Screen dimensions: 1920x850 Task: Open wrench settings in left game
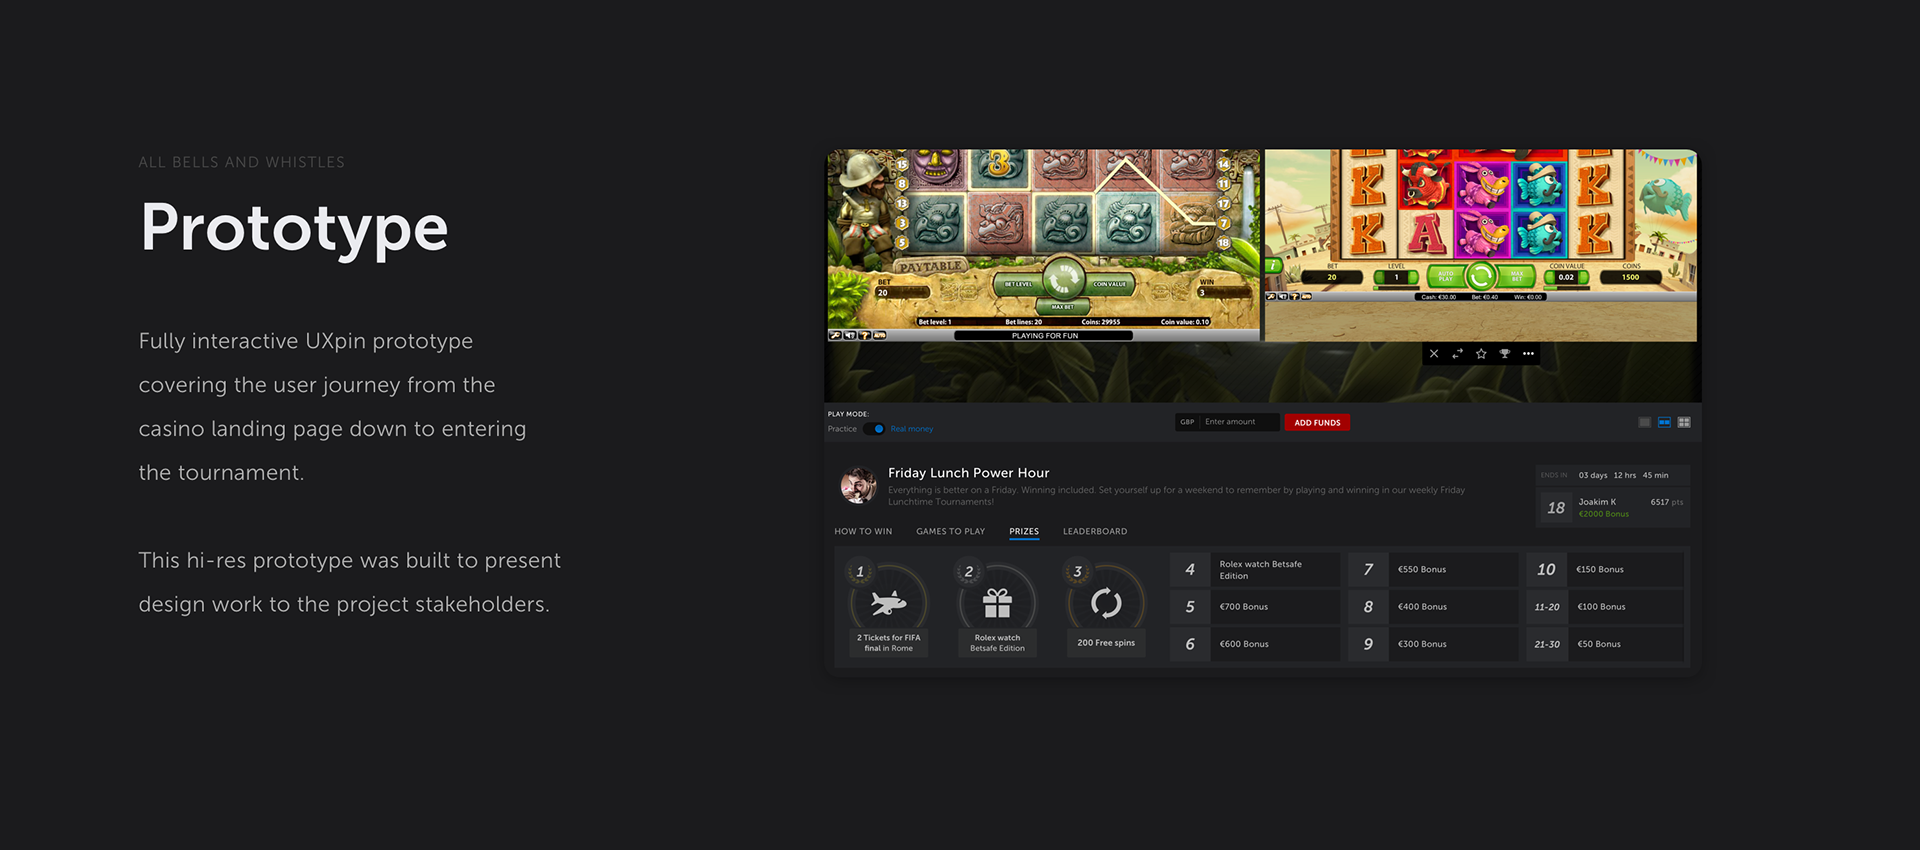click(835, 335)
